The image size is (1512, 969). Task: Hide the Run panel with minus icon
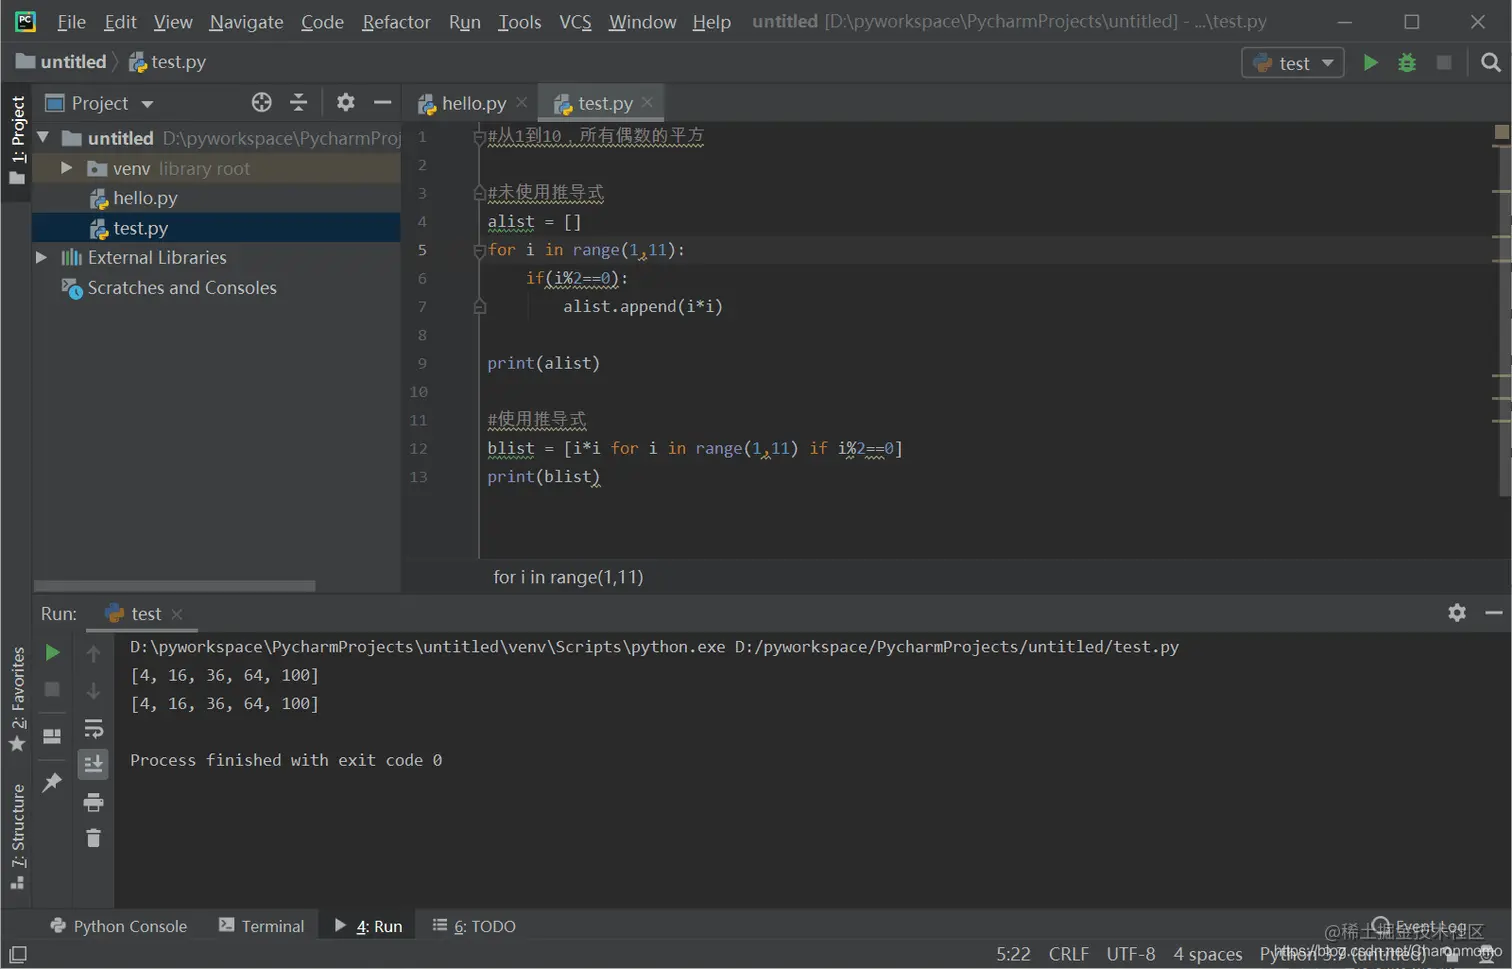click(x=1494, y=612)
